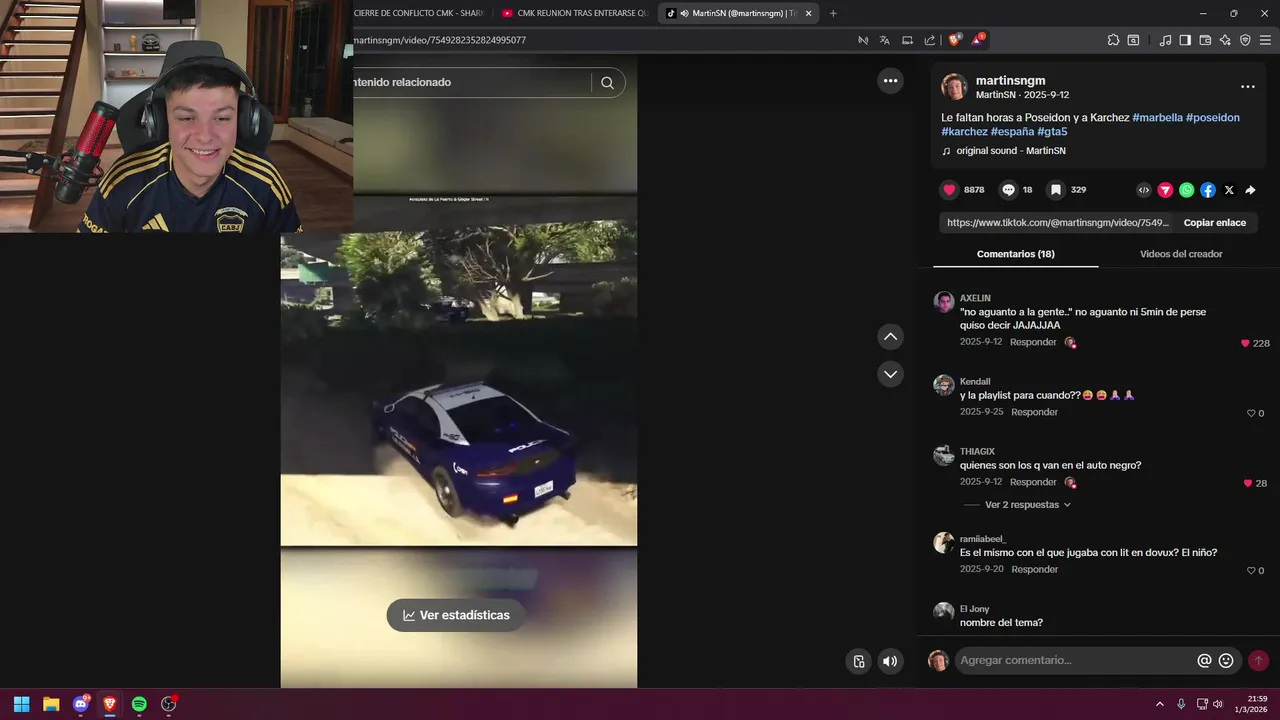This screenshot has height=720, width=1280.
Task: Save video with the bookmark icon
Action: (1055, 190)
